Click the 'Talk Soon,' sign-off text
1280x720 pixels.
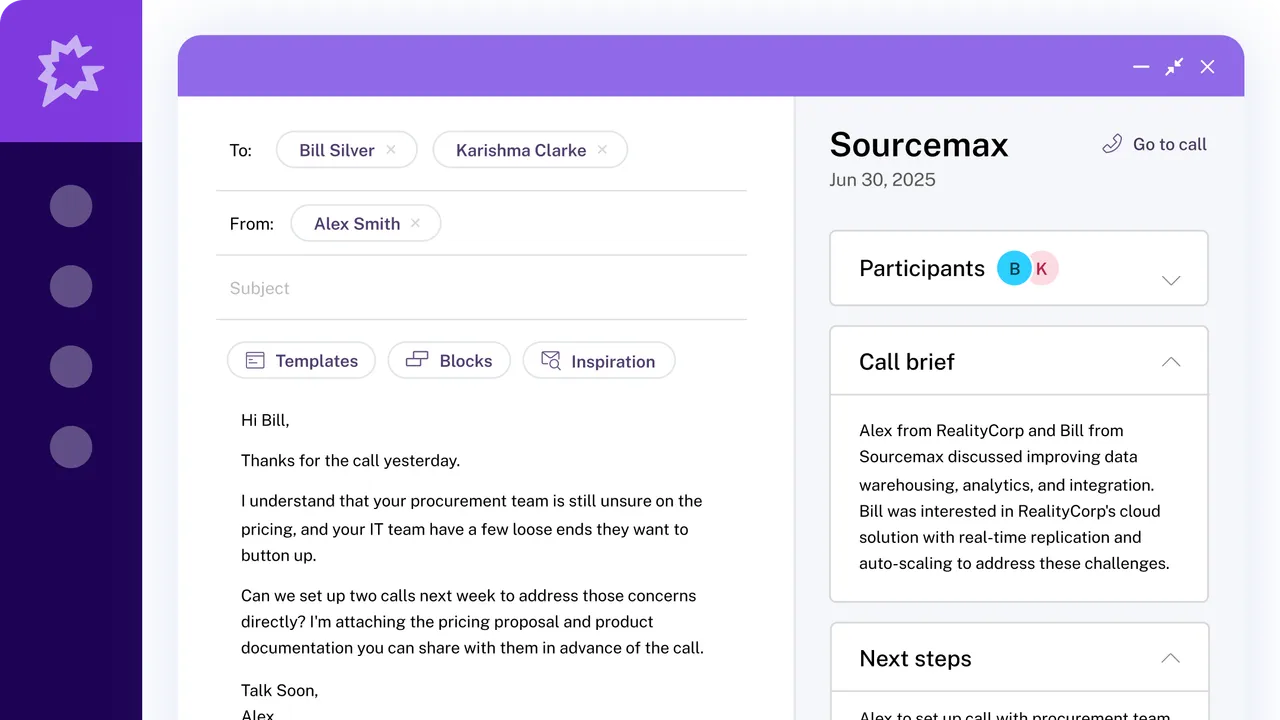[280, 690]
